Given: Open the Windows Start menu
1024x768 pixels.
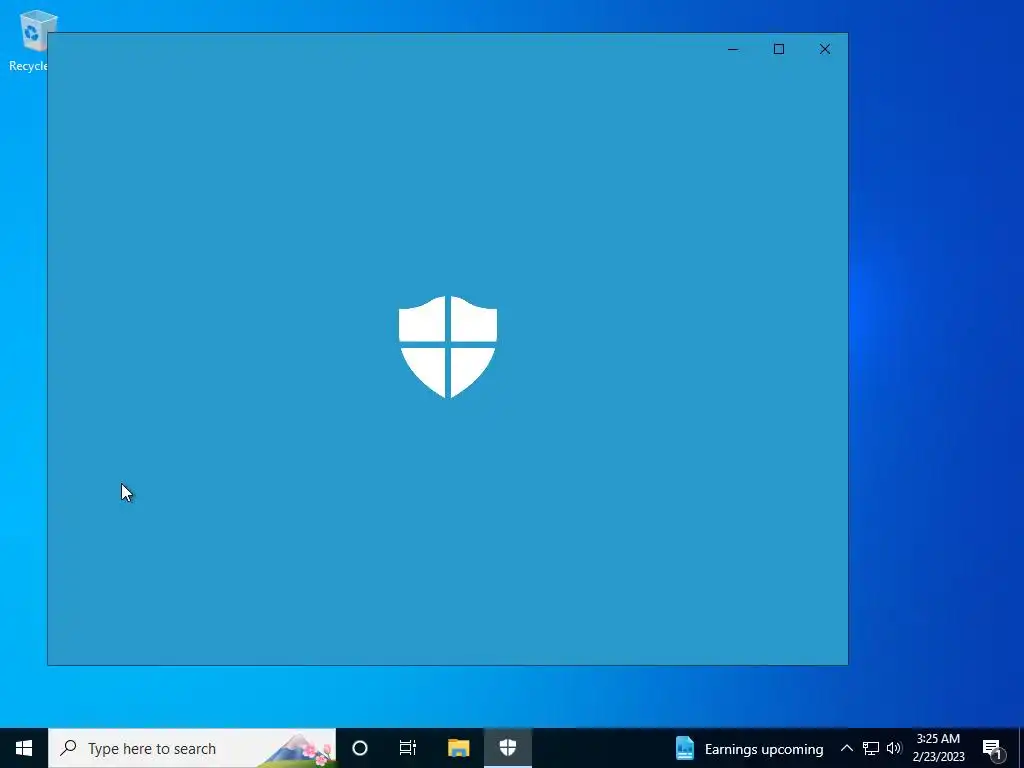Looking at the screenshot, I should (24, 748).
